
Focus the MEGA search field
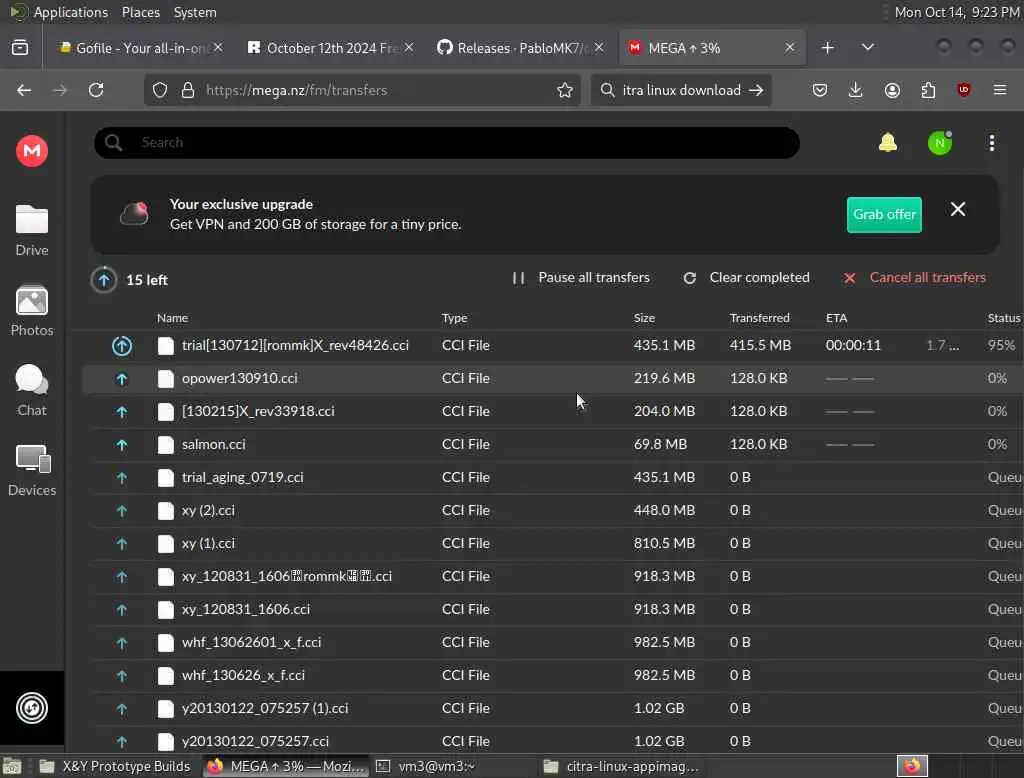447,142
